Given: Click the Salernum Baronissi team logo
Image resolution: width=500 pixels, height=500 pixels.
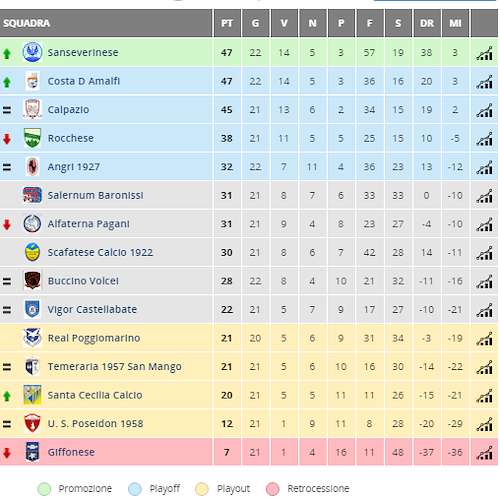Looking at the screenshot, I should pos(32,195).
